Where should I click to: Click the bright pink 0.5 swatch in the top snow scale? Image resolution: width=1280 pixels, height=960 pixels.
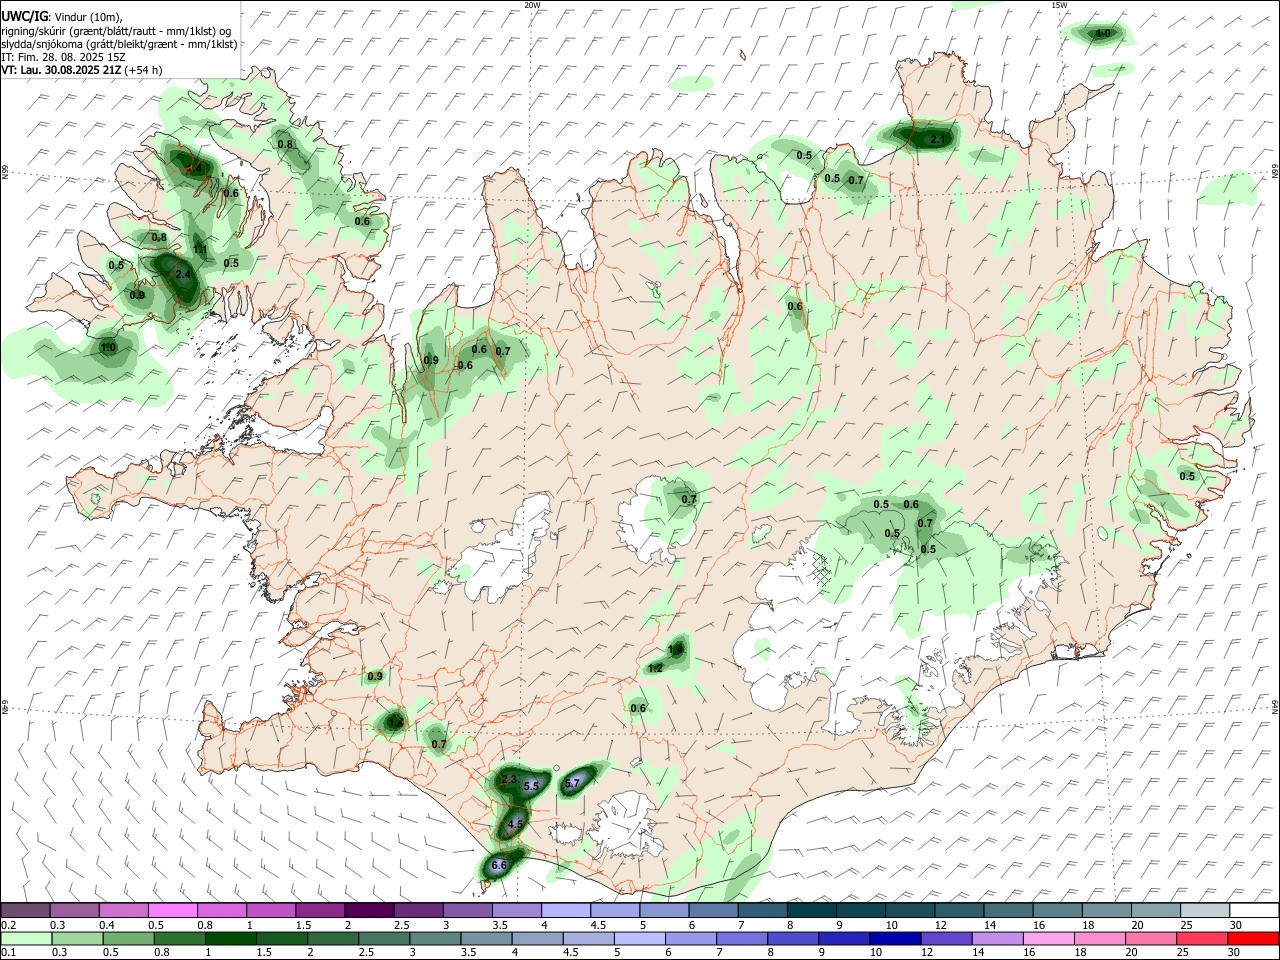coord(172,911)
